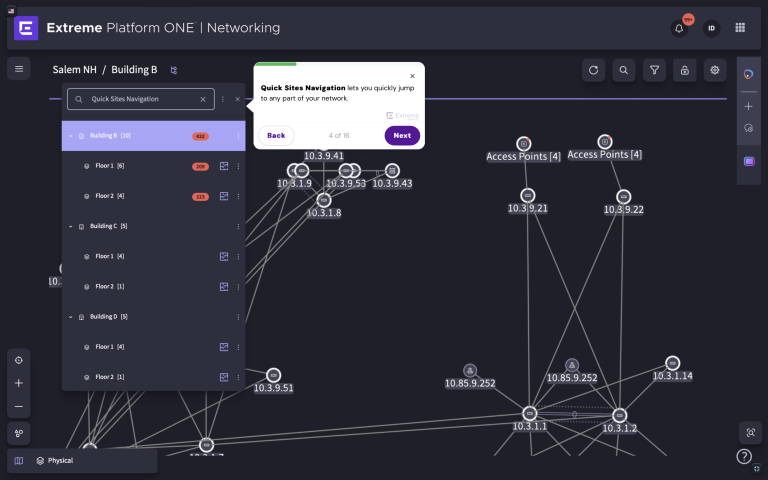Select the Physical layer view
Viewport: 768px width, 480px height.
pyautogui.click(x=55, y=460)
